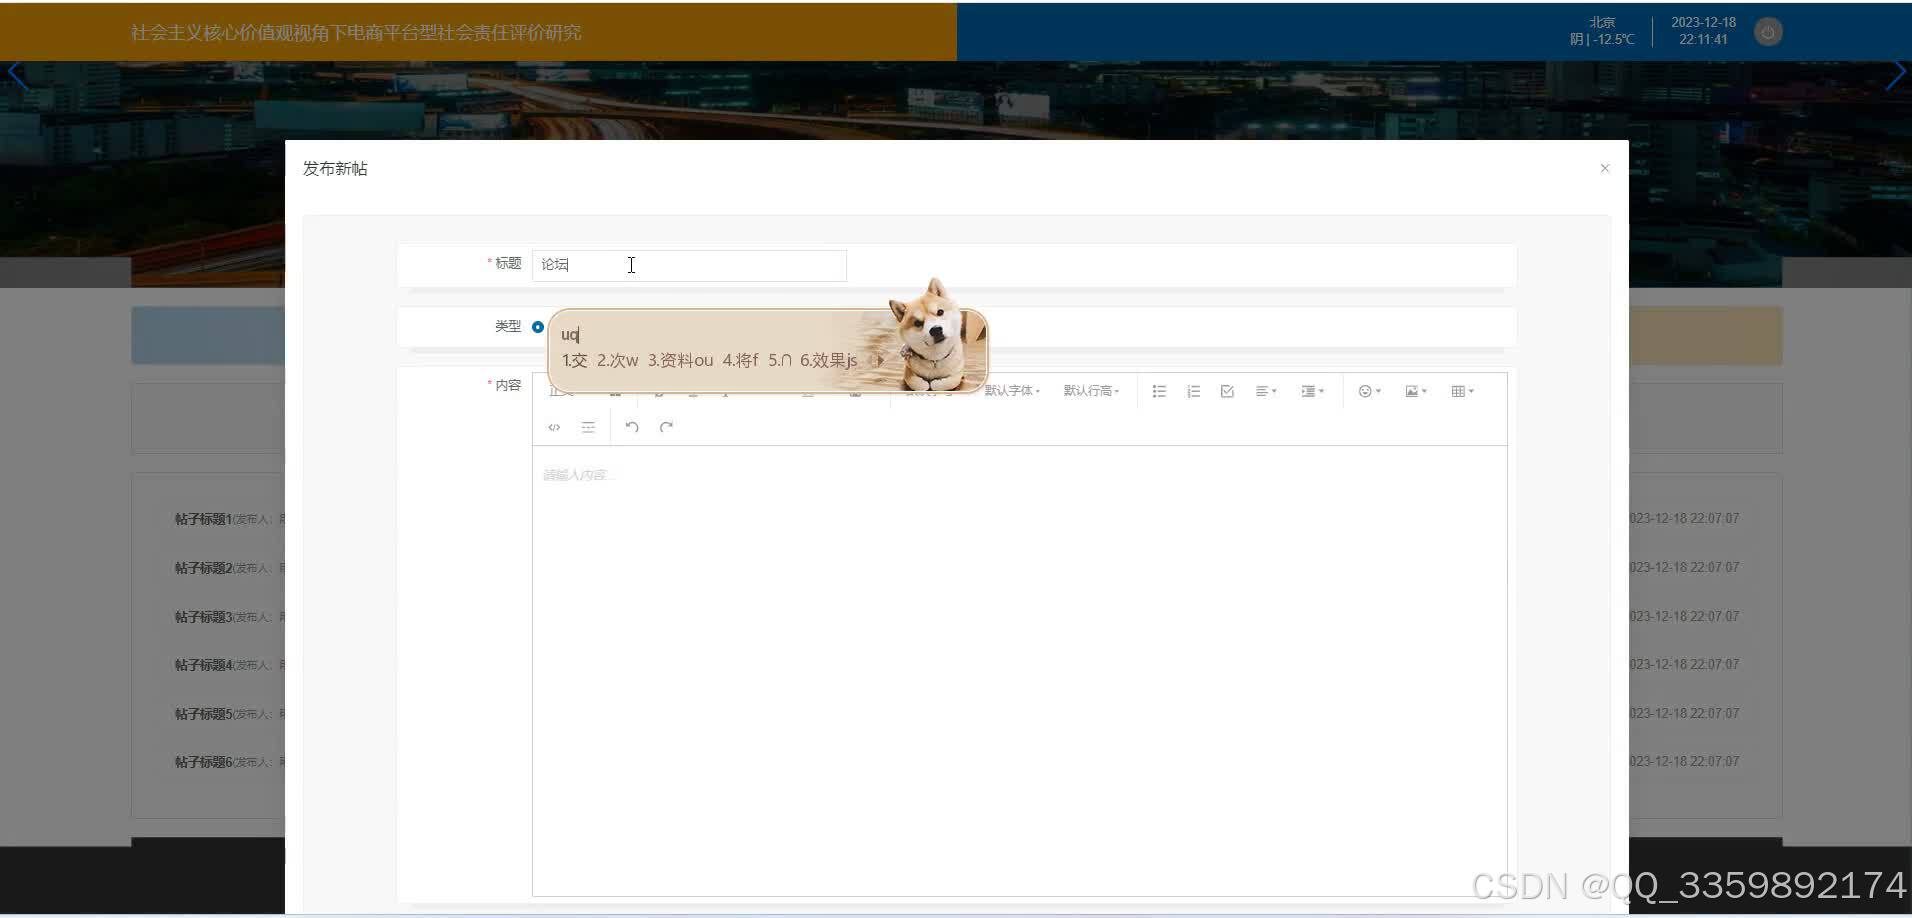Insert a horizontal divider line
1912x918 pixels.
[588, 427]
